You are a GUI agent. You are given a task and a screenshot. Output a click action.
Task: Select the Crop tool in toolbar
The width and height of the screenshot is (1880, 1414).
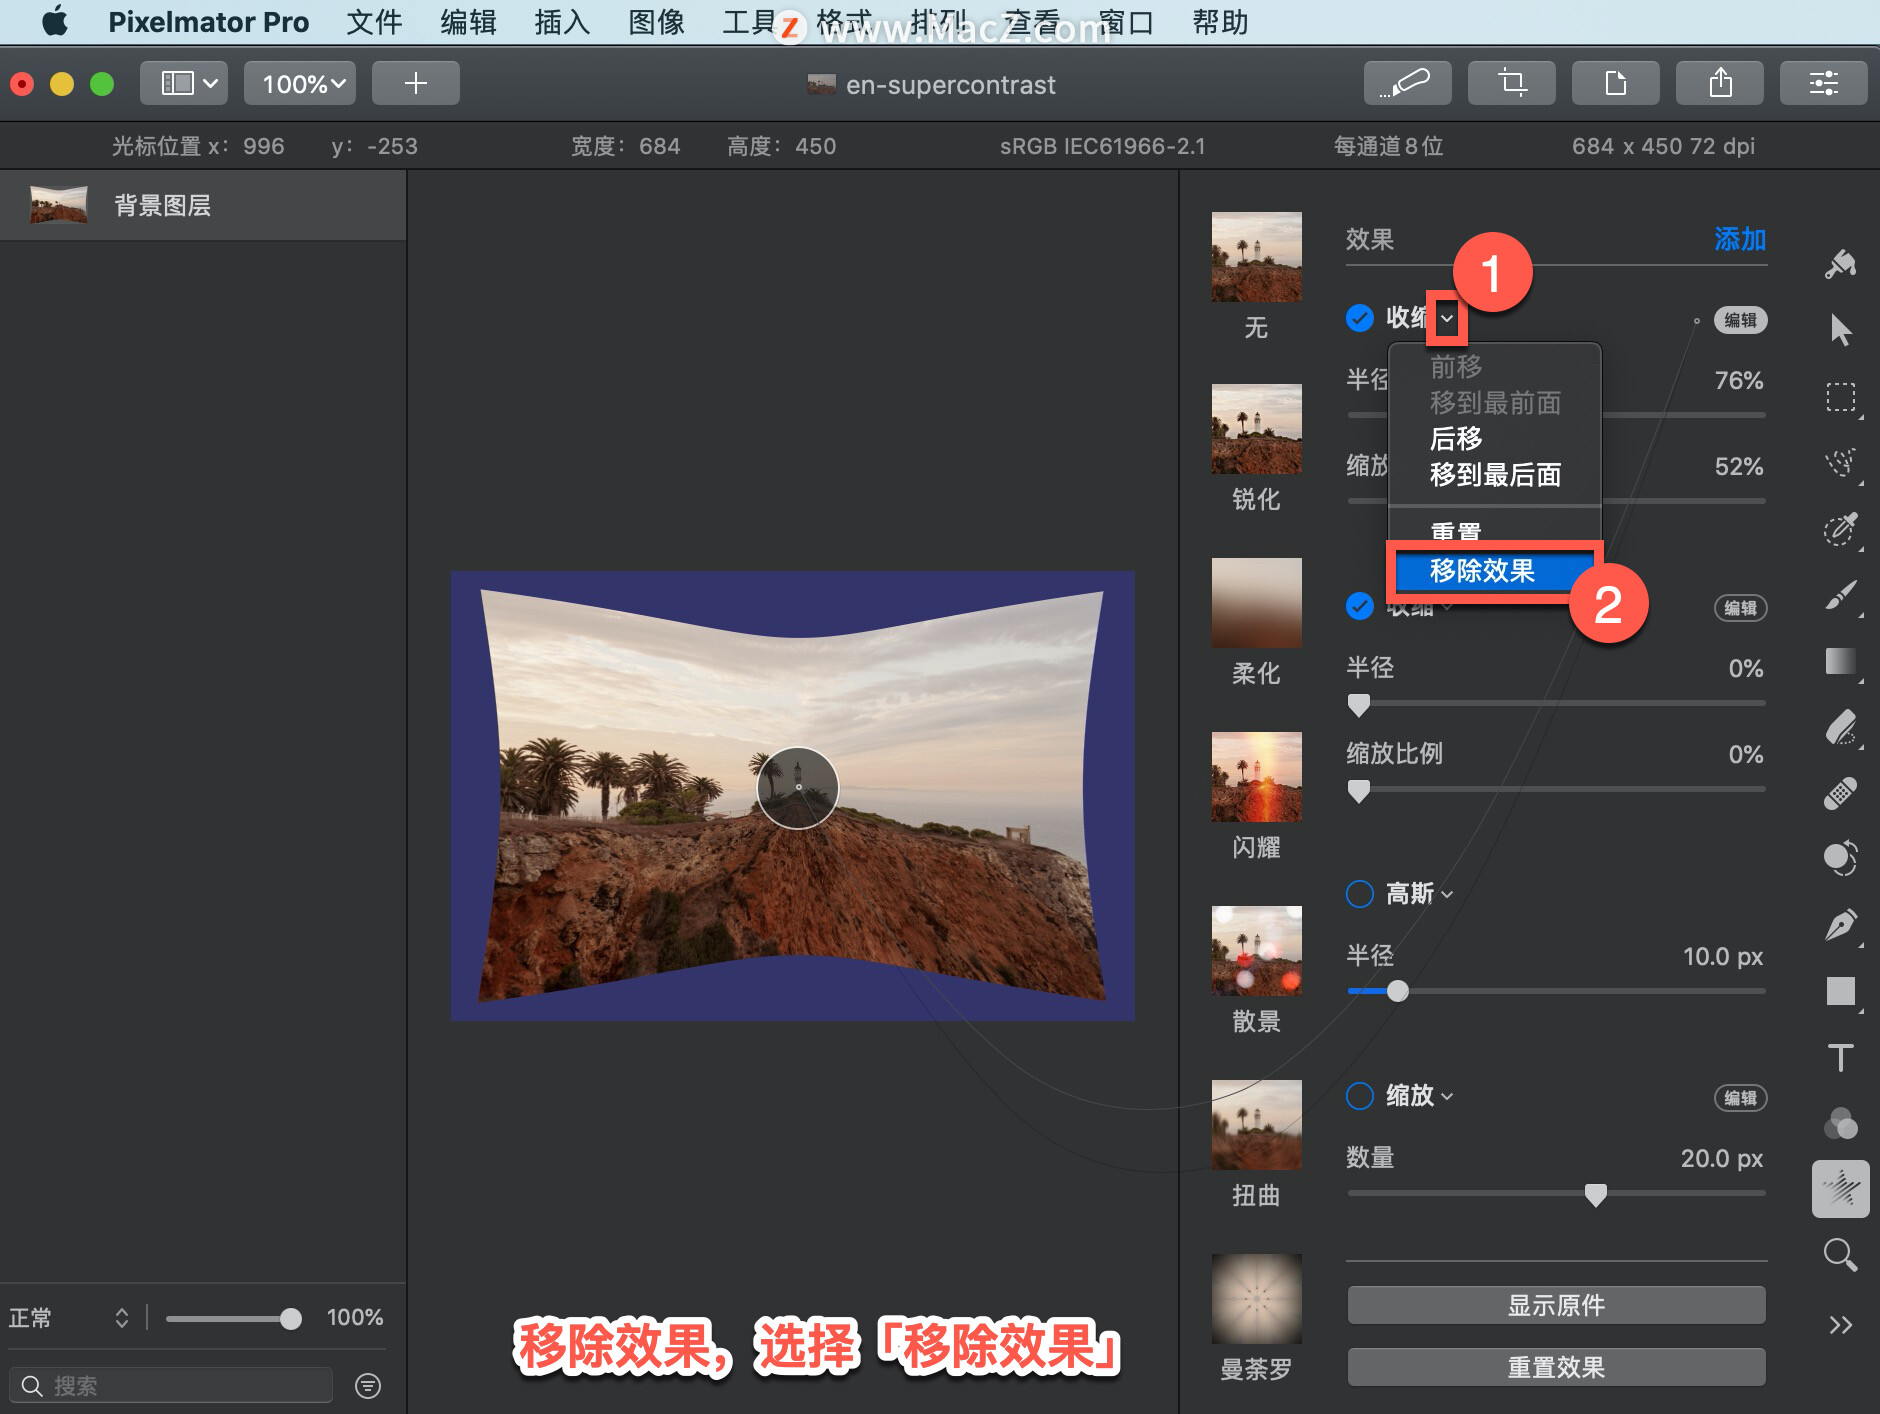pos(1511,83)
